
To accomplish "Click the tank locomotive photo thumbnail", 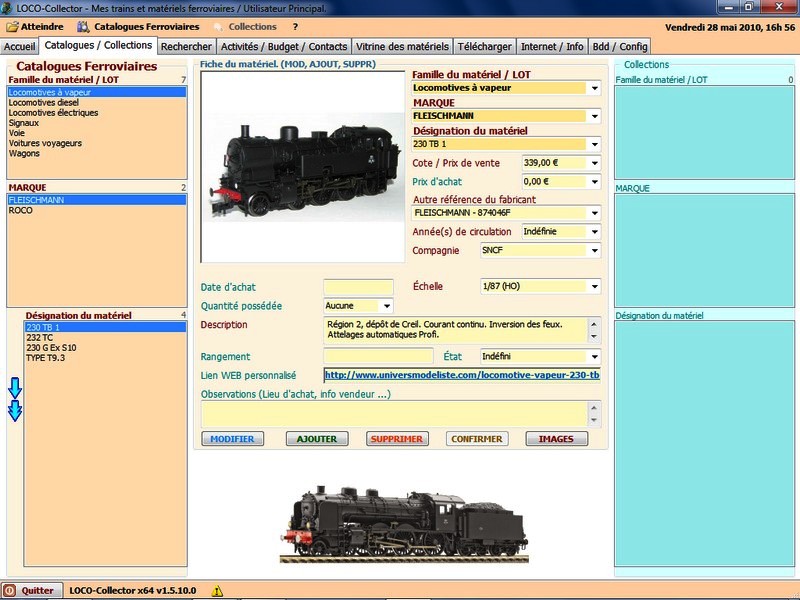I will [x=303, y=167].
